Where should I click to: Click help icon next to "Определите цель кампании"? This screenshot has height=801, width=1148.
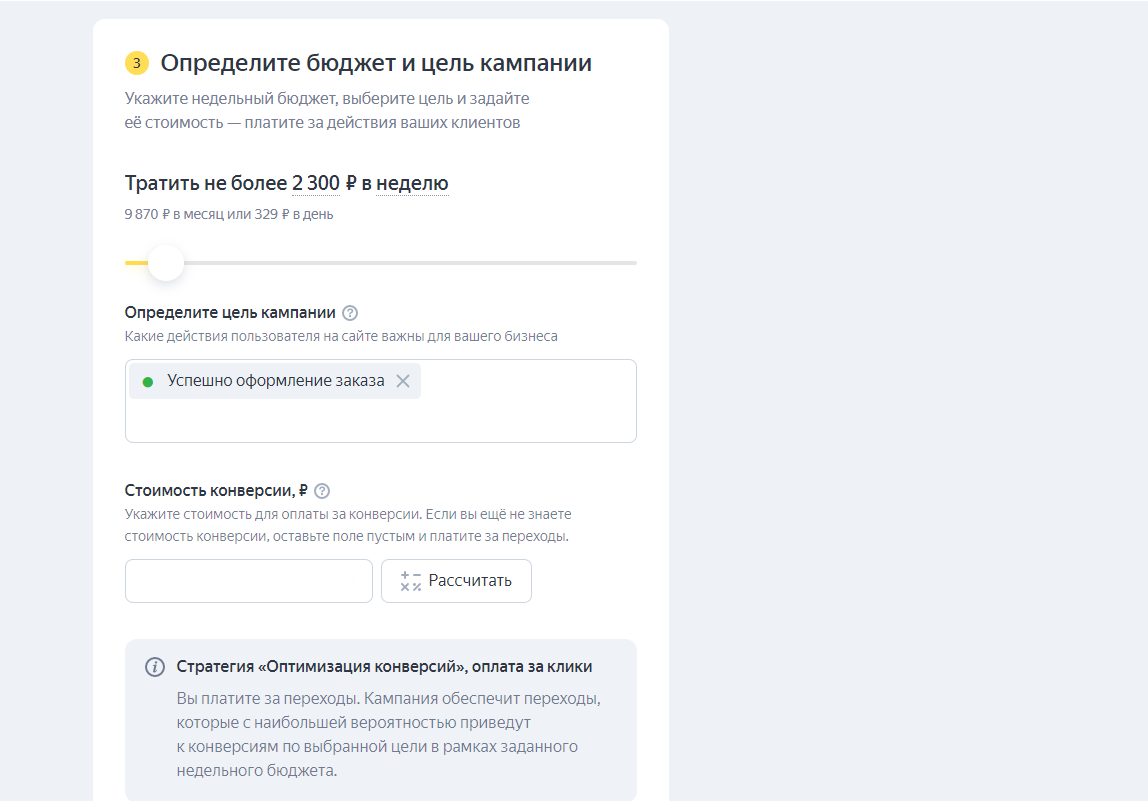(x=350, y=313)
